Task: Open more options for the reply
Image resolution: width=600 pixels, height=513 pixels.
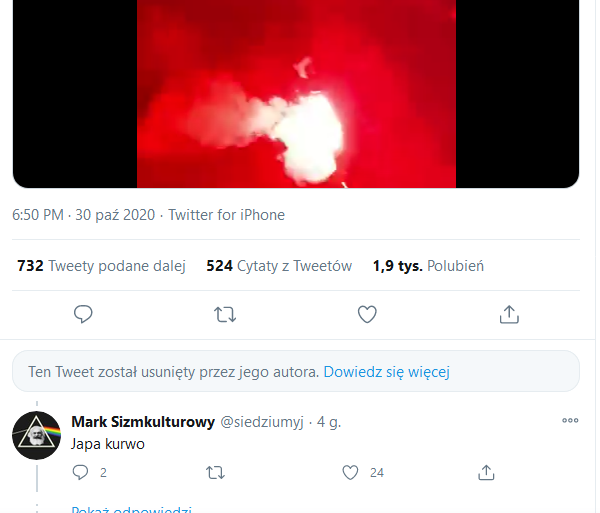Action: tap(570, 421)
